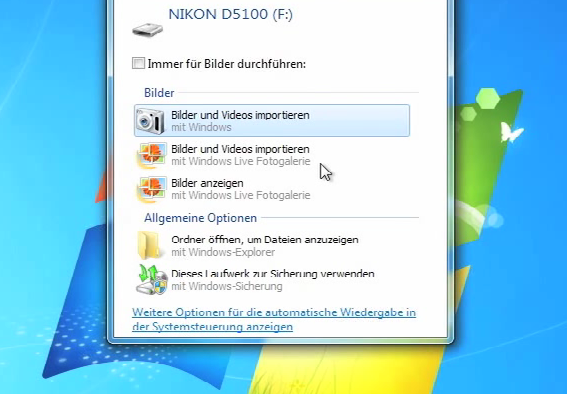This screenshot has height=394, width=567.
Task: Click the camera icon for Windows import
Action: point(150,121)
